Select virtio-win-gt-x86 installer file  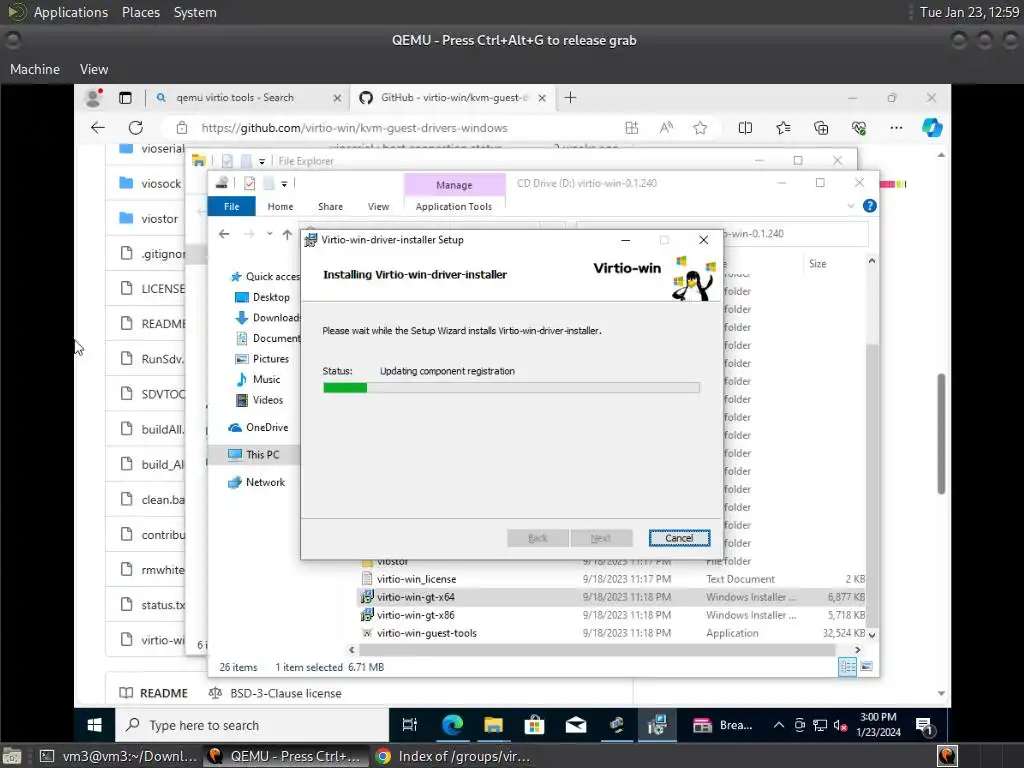[415, 615]
